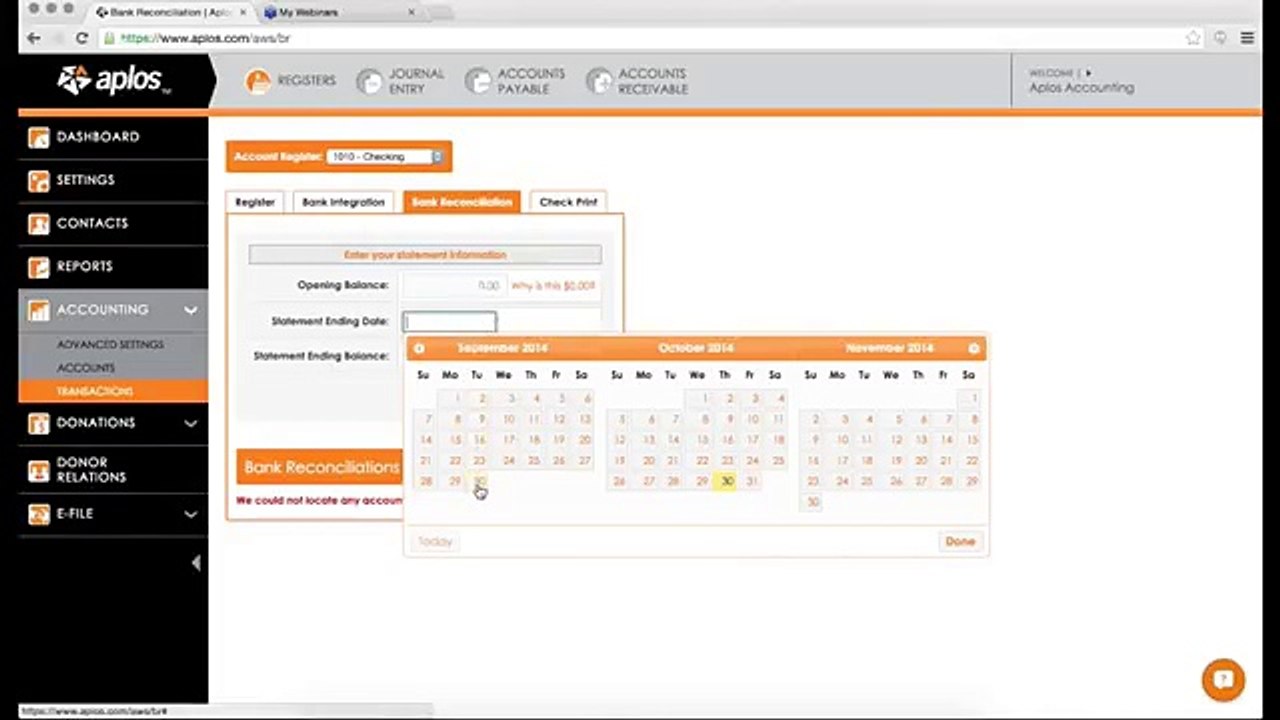Go to next month in calendar
This screenshot has height=720, width=1280.
(973, 348)
